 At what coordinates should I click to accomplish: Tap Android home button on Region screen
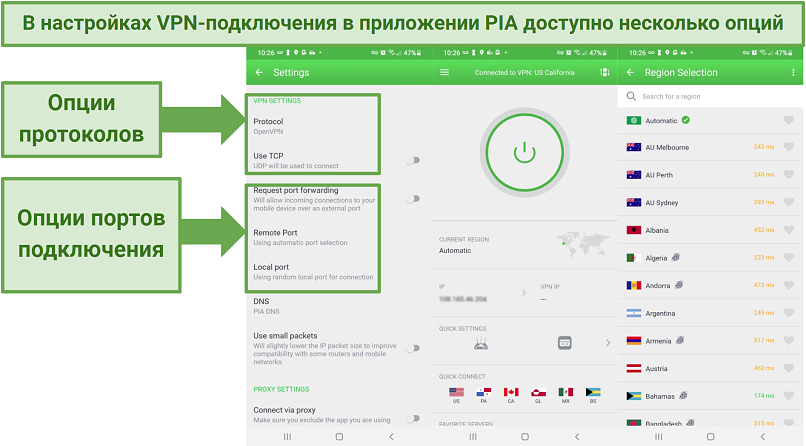coord(710,437)
